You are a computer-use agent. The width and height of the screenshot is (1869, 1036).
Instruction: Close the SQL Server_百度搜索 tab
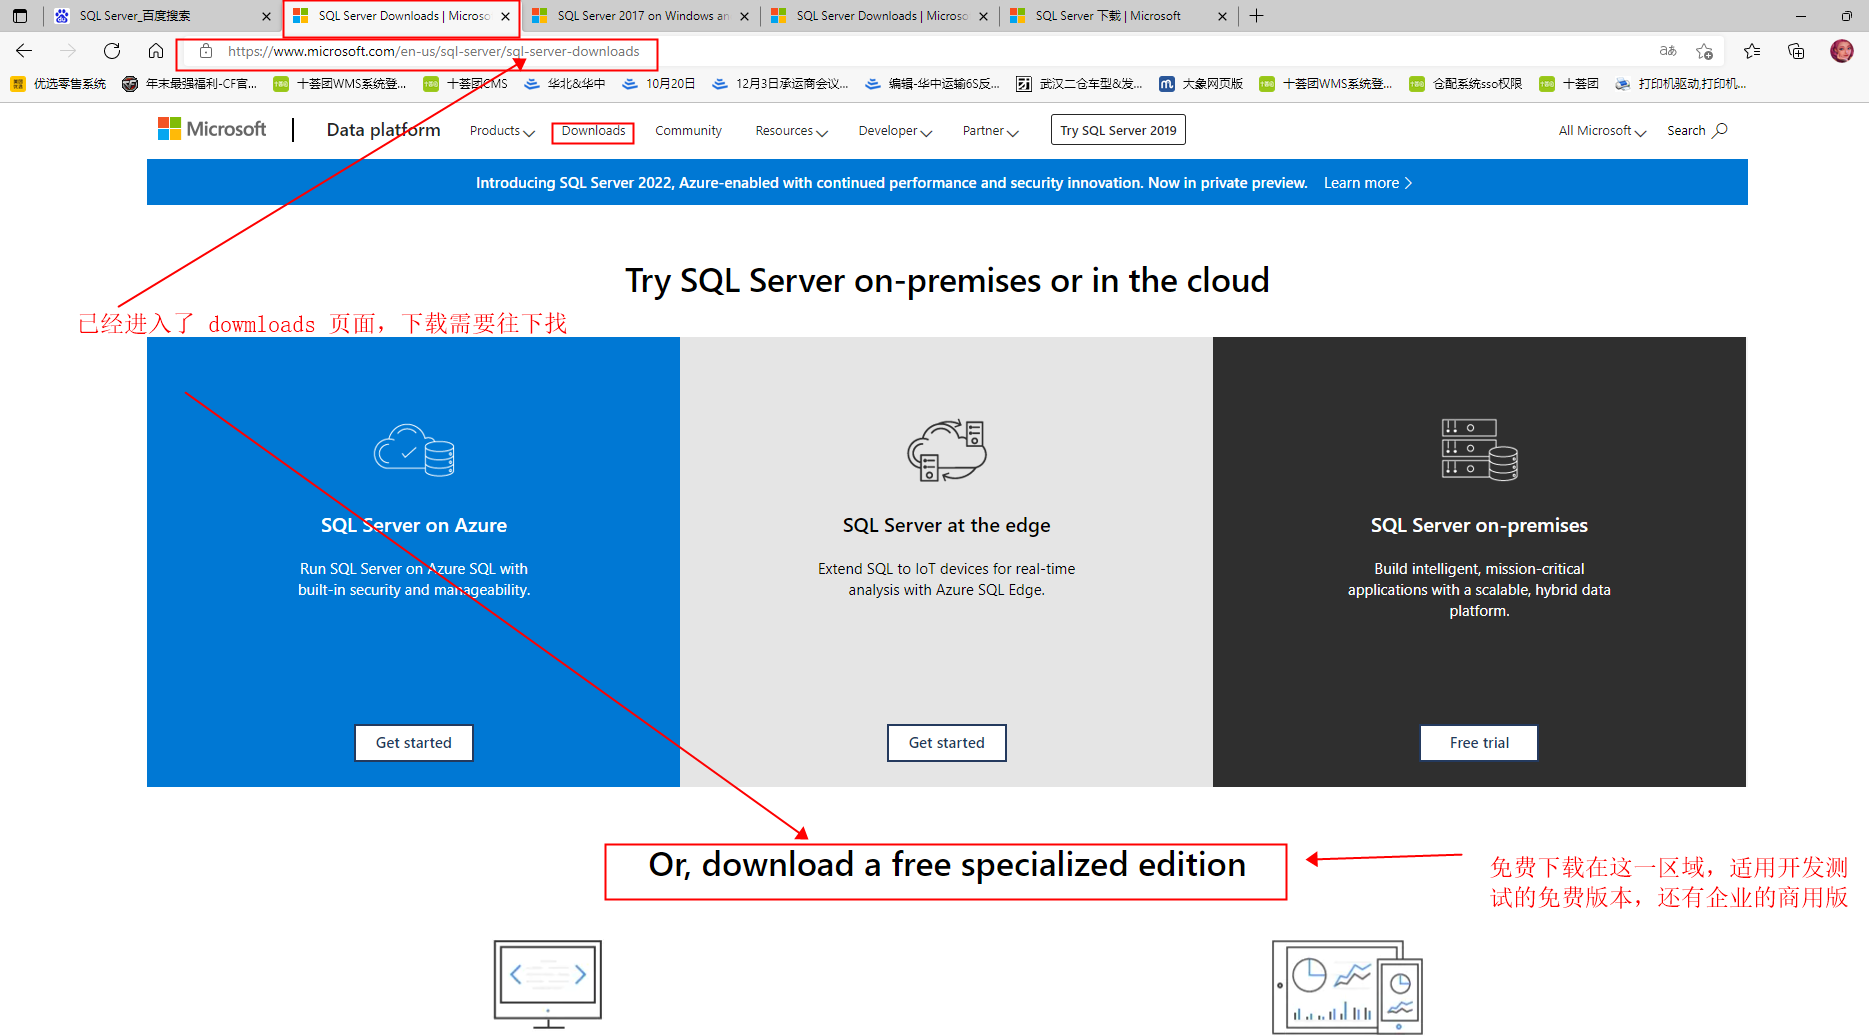pyautogui.click(x=266, y=16)
